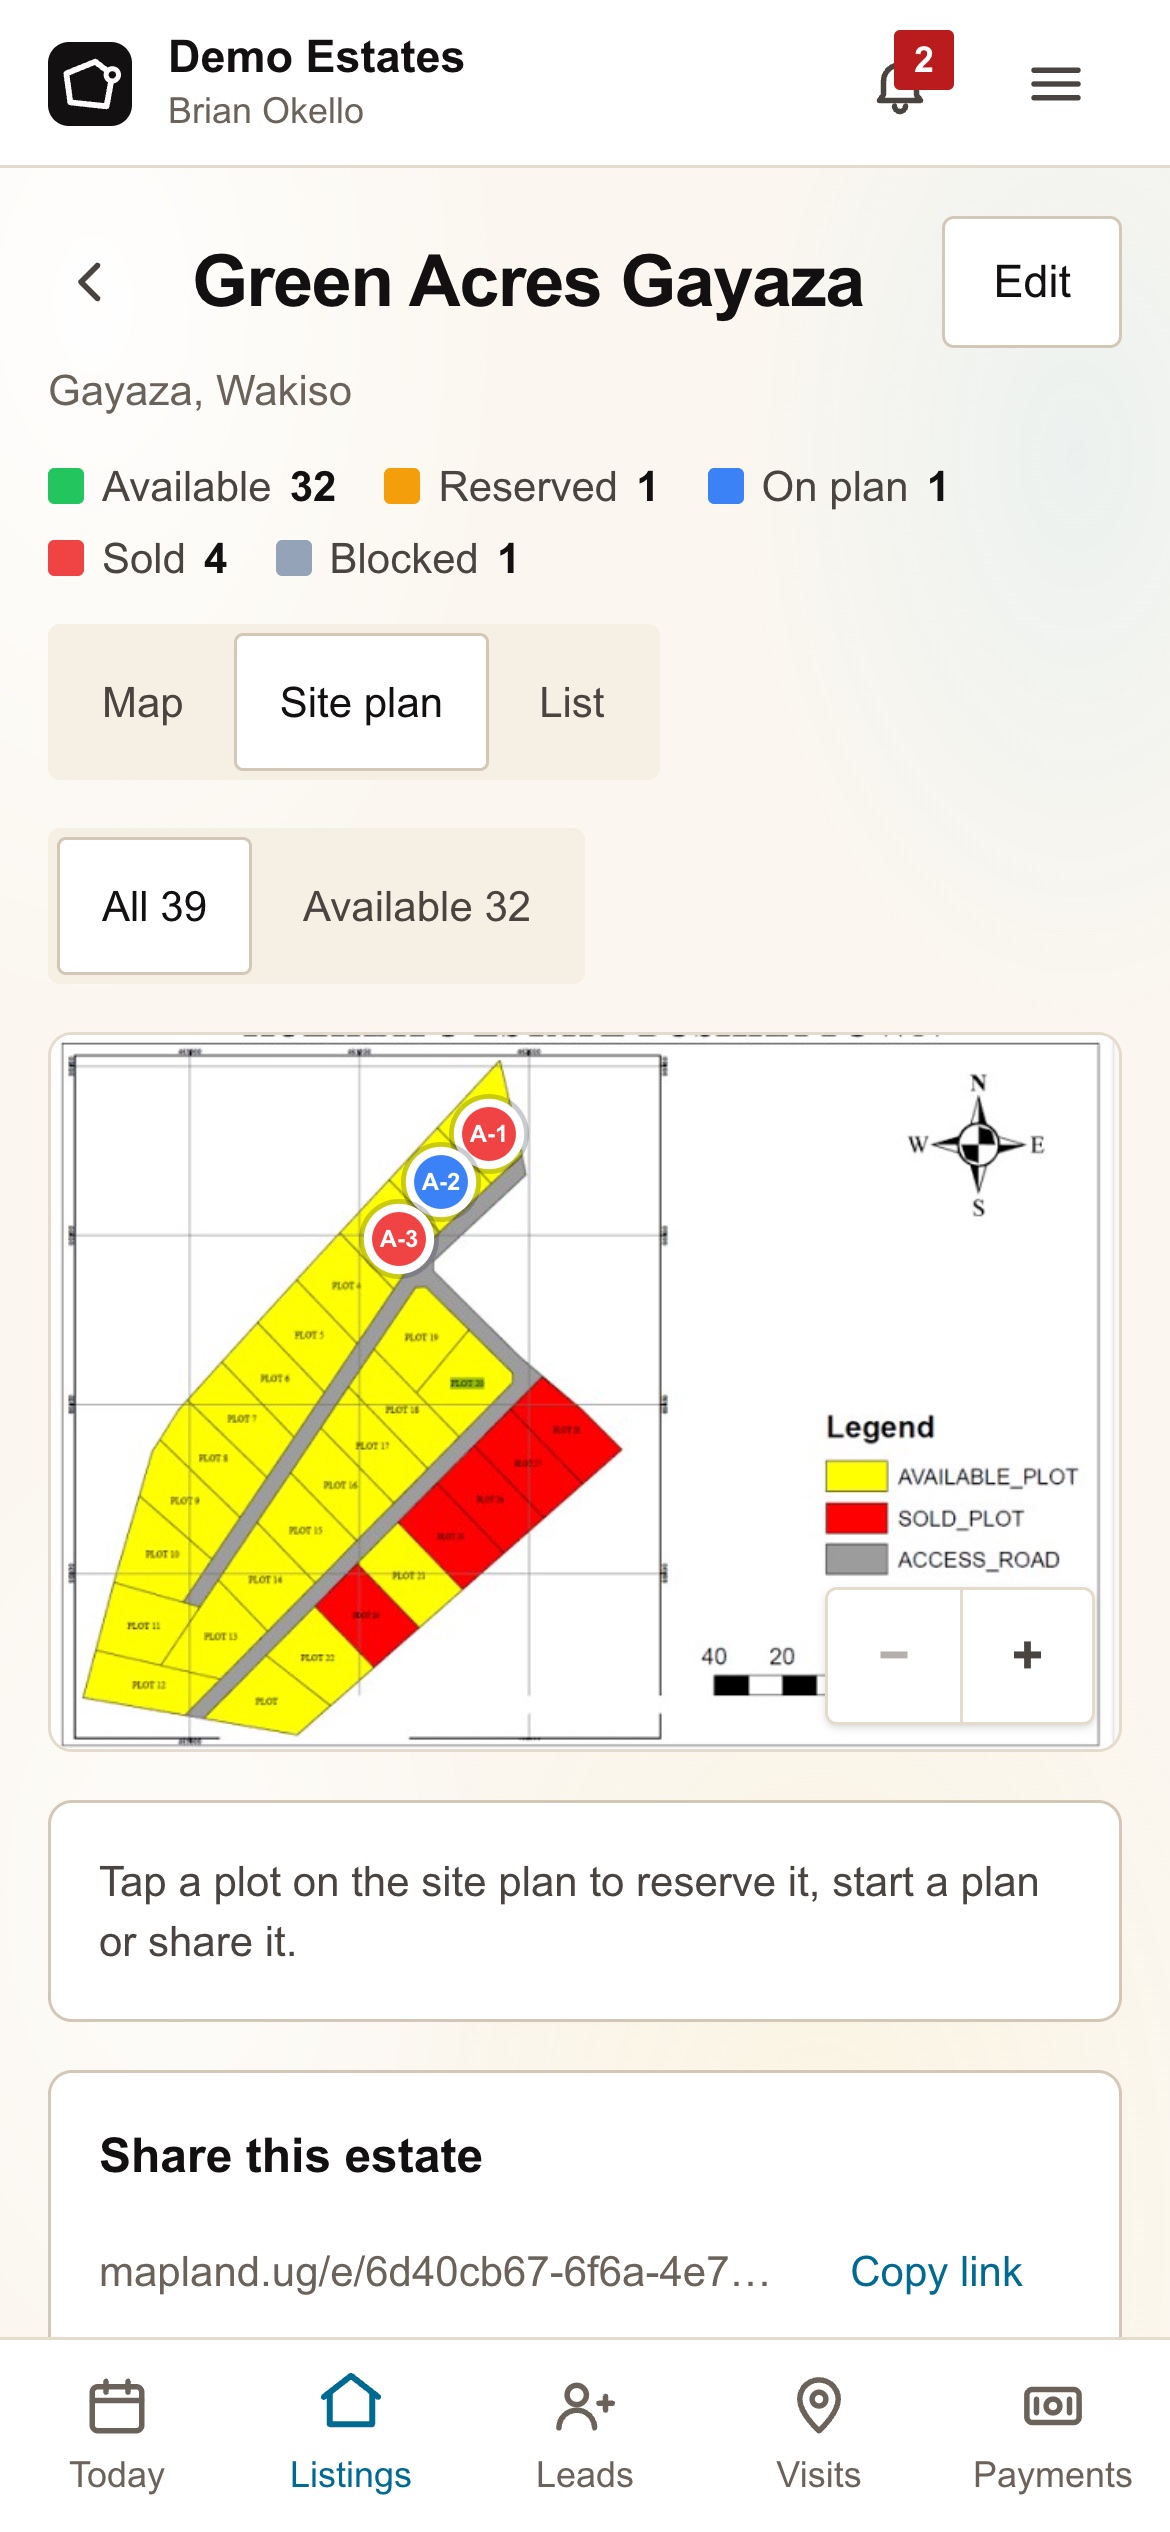
Task: Open the hamburger menu
Action: [1055, 84]
